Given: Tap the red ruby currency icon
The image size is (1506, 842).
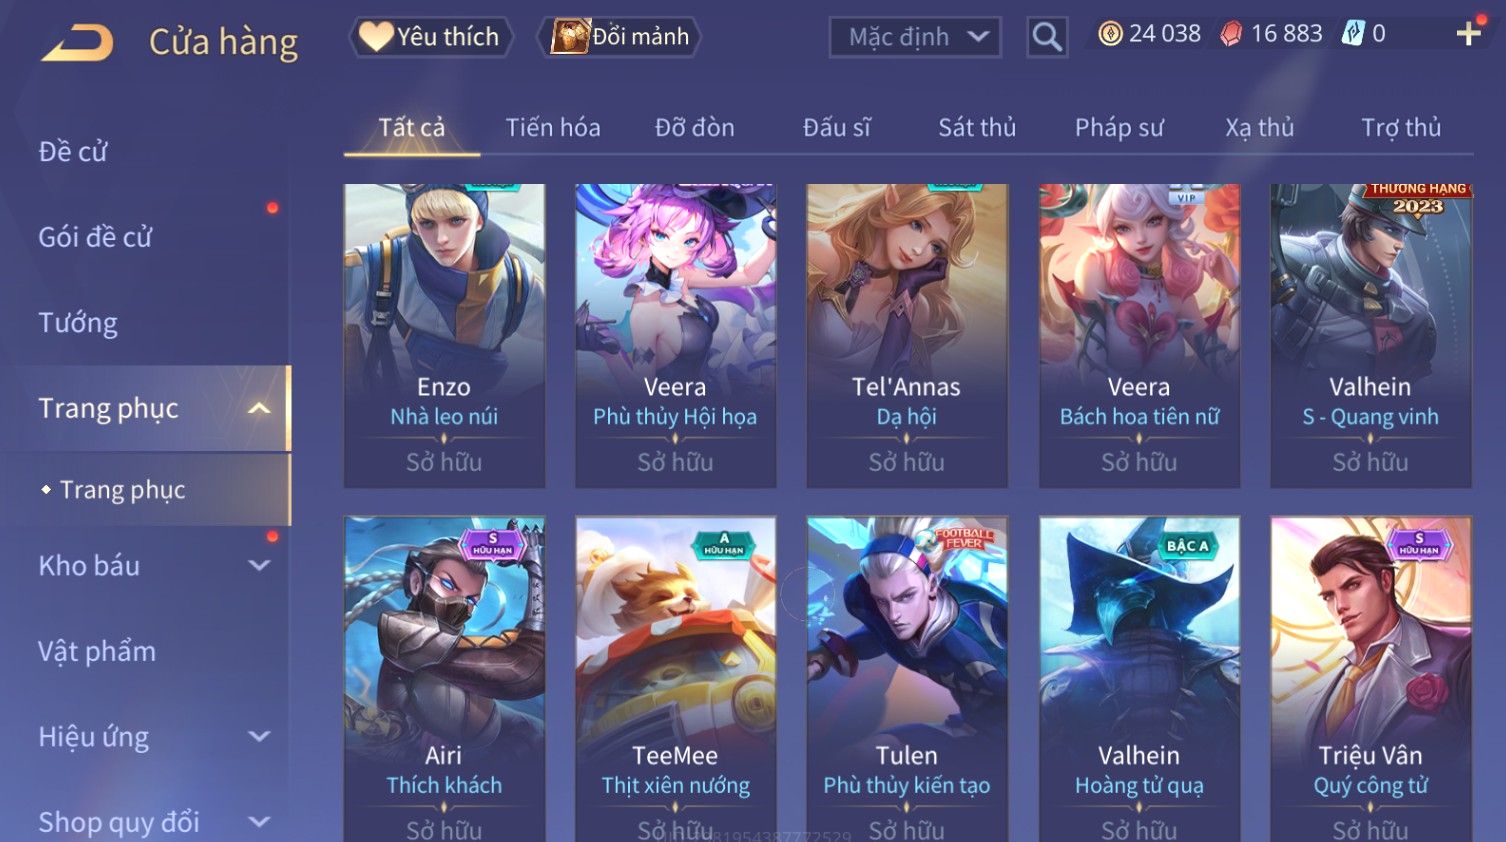Looking at the screenshot, I should [1231, 34].
